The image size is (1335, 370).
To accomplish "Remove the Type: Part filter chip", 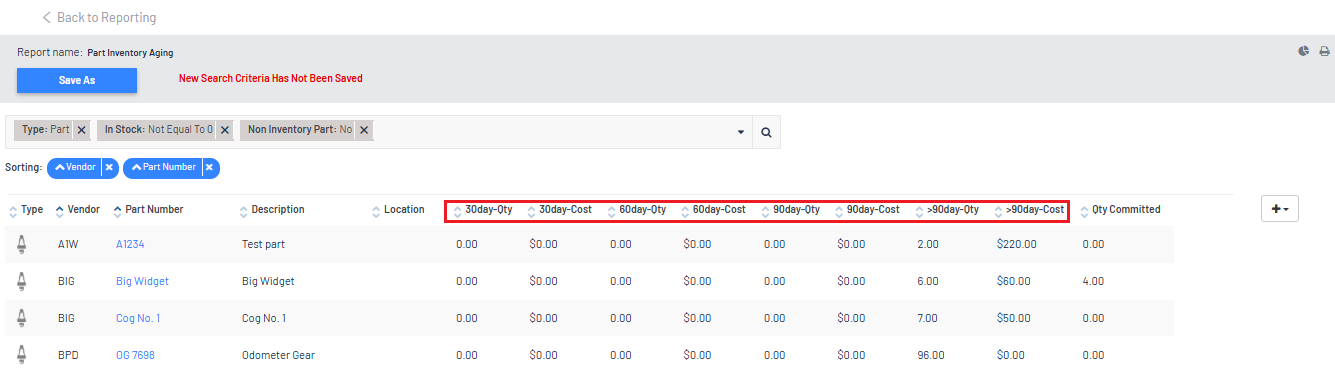I will coord(82,130).
